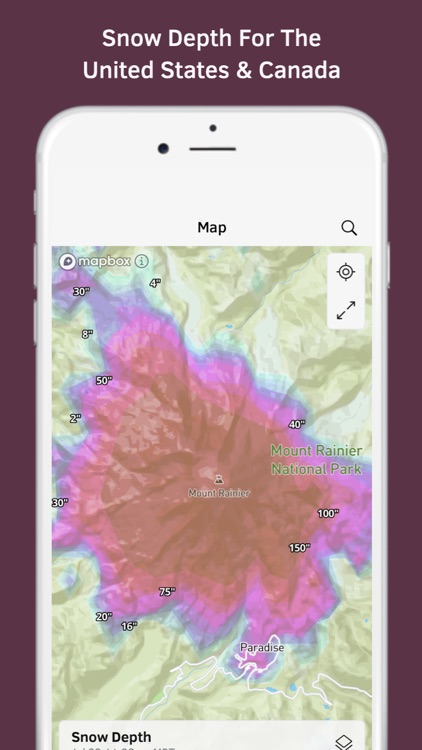Select the Mount Rainier National Park label
422x750 pixels.
click(x=316, y=460)
